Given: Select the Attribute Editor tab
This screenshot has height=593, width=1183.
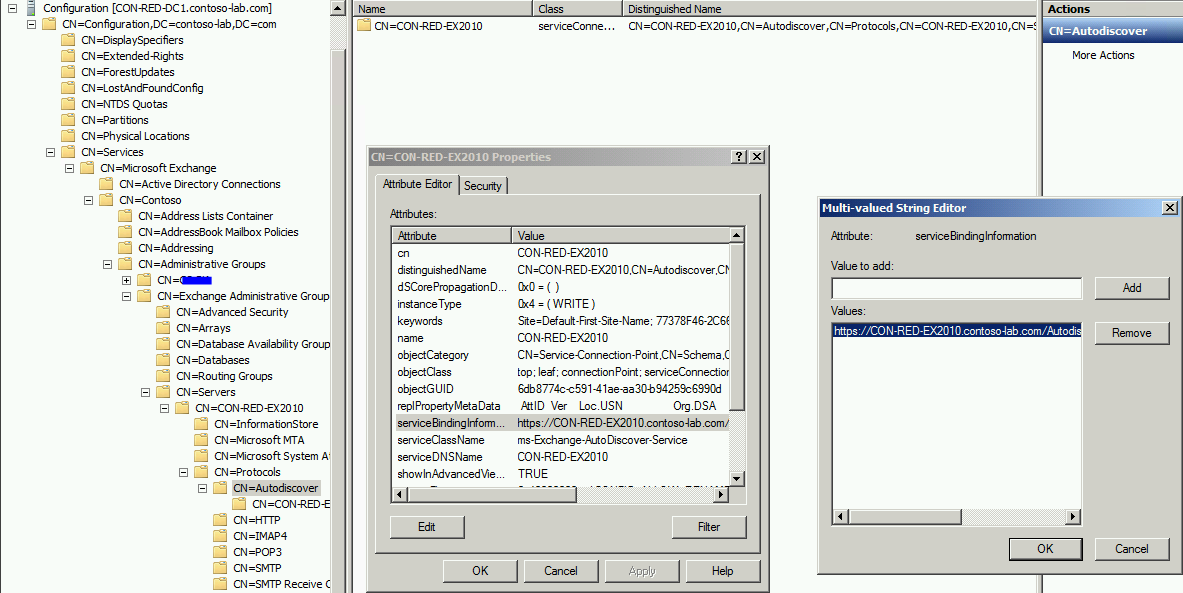Looking at the screenshot, I should (x=417, y=184).
